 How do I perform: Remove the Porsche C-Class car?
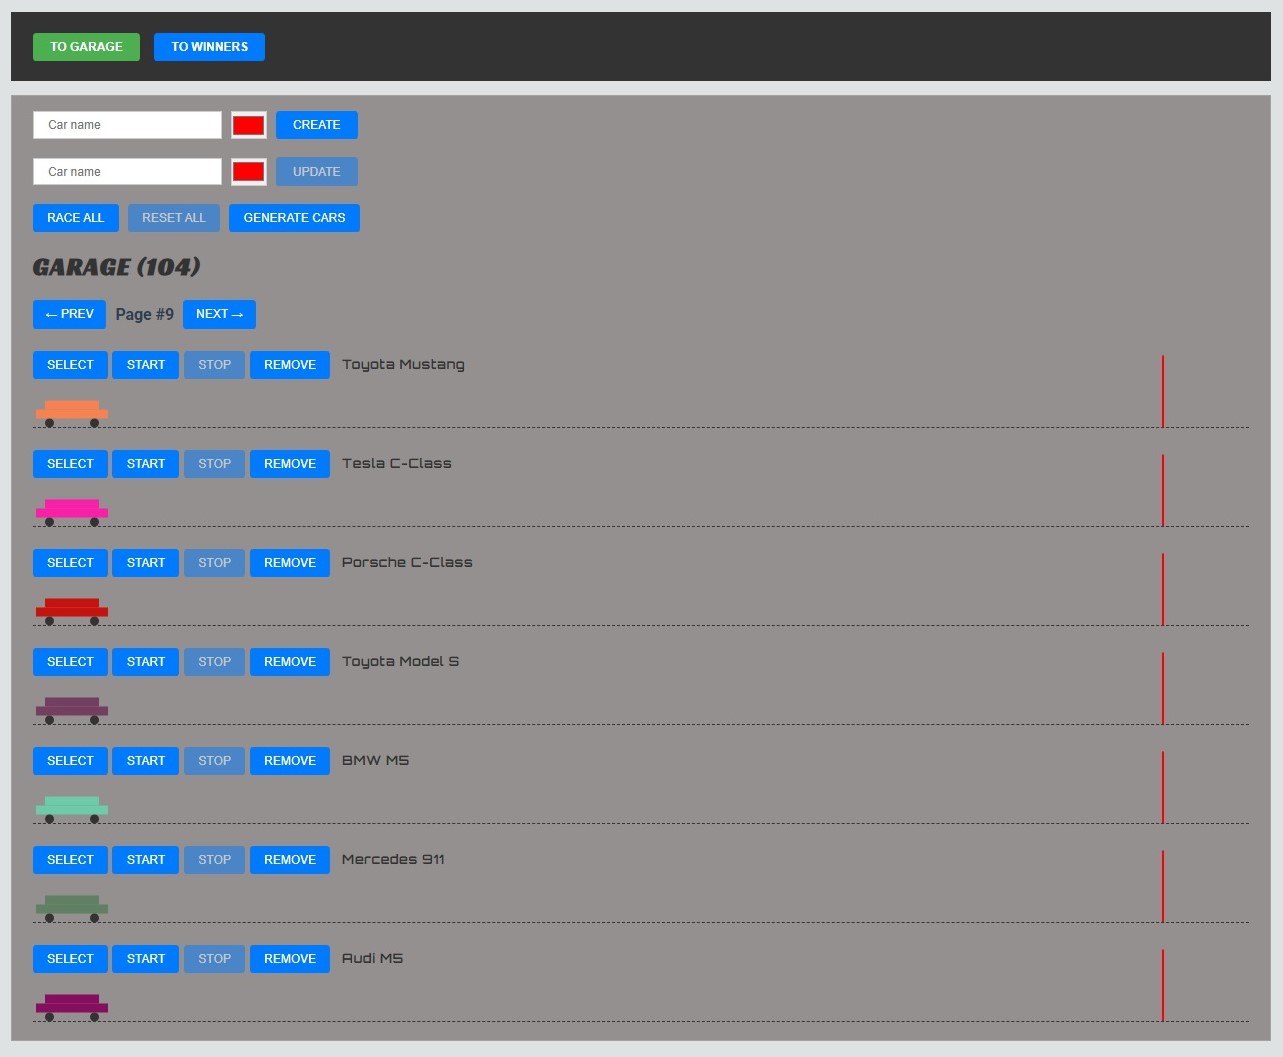[290, 563]
